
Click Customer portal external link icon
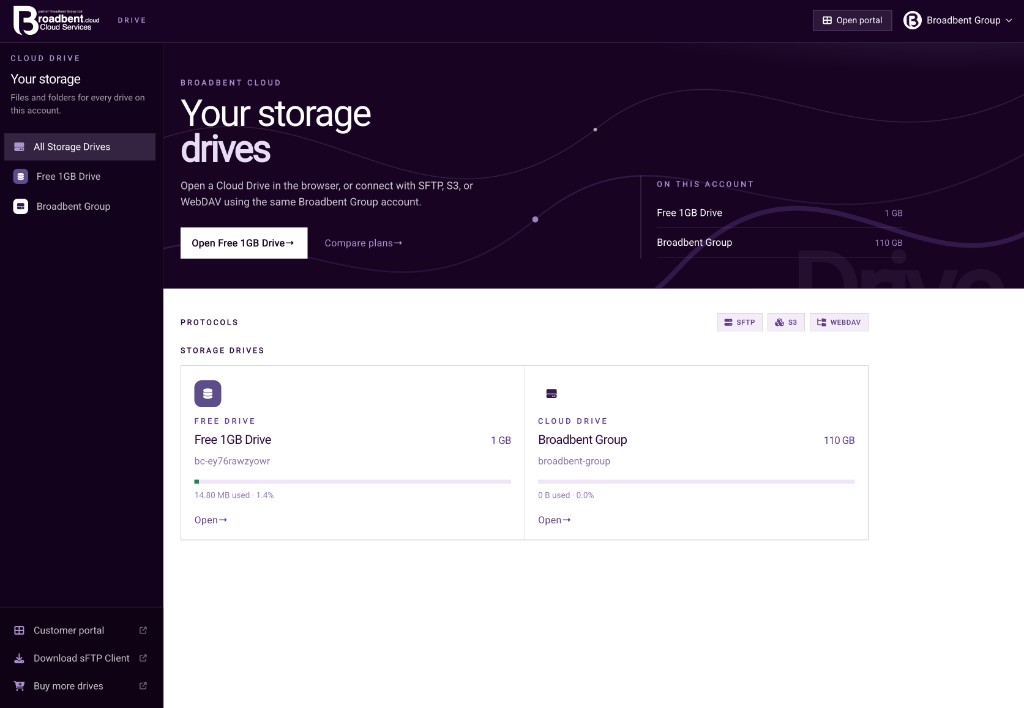(x=143, y=630)
